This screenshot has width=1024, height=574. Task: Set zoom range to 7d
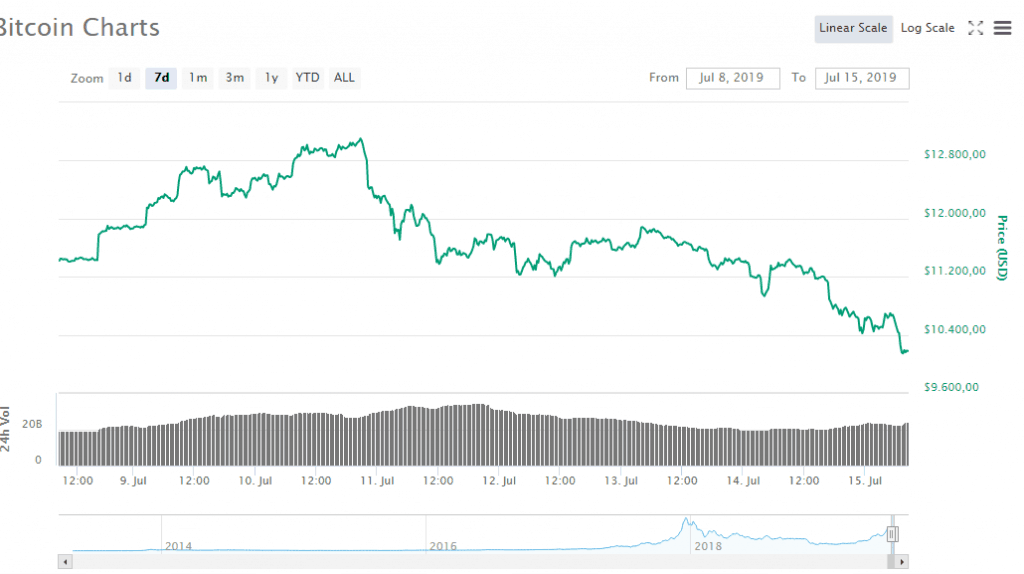[161, 78]
